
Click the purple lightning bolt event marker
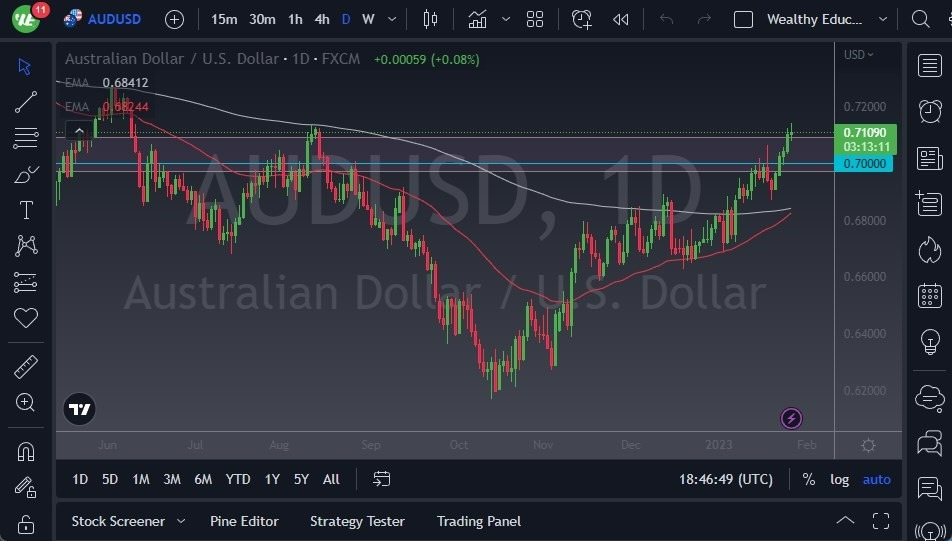point(791,418)
